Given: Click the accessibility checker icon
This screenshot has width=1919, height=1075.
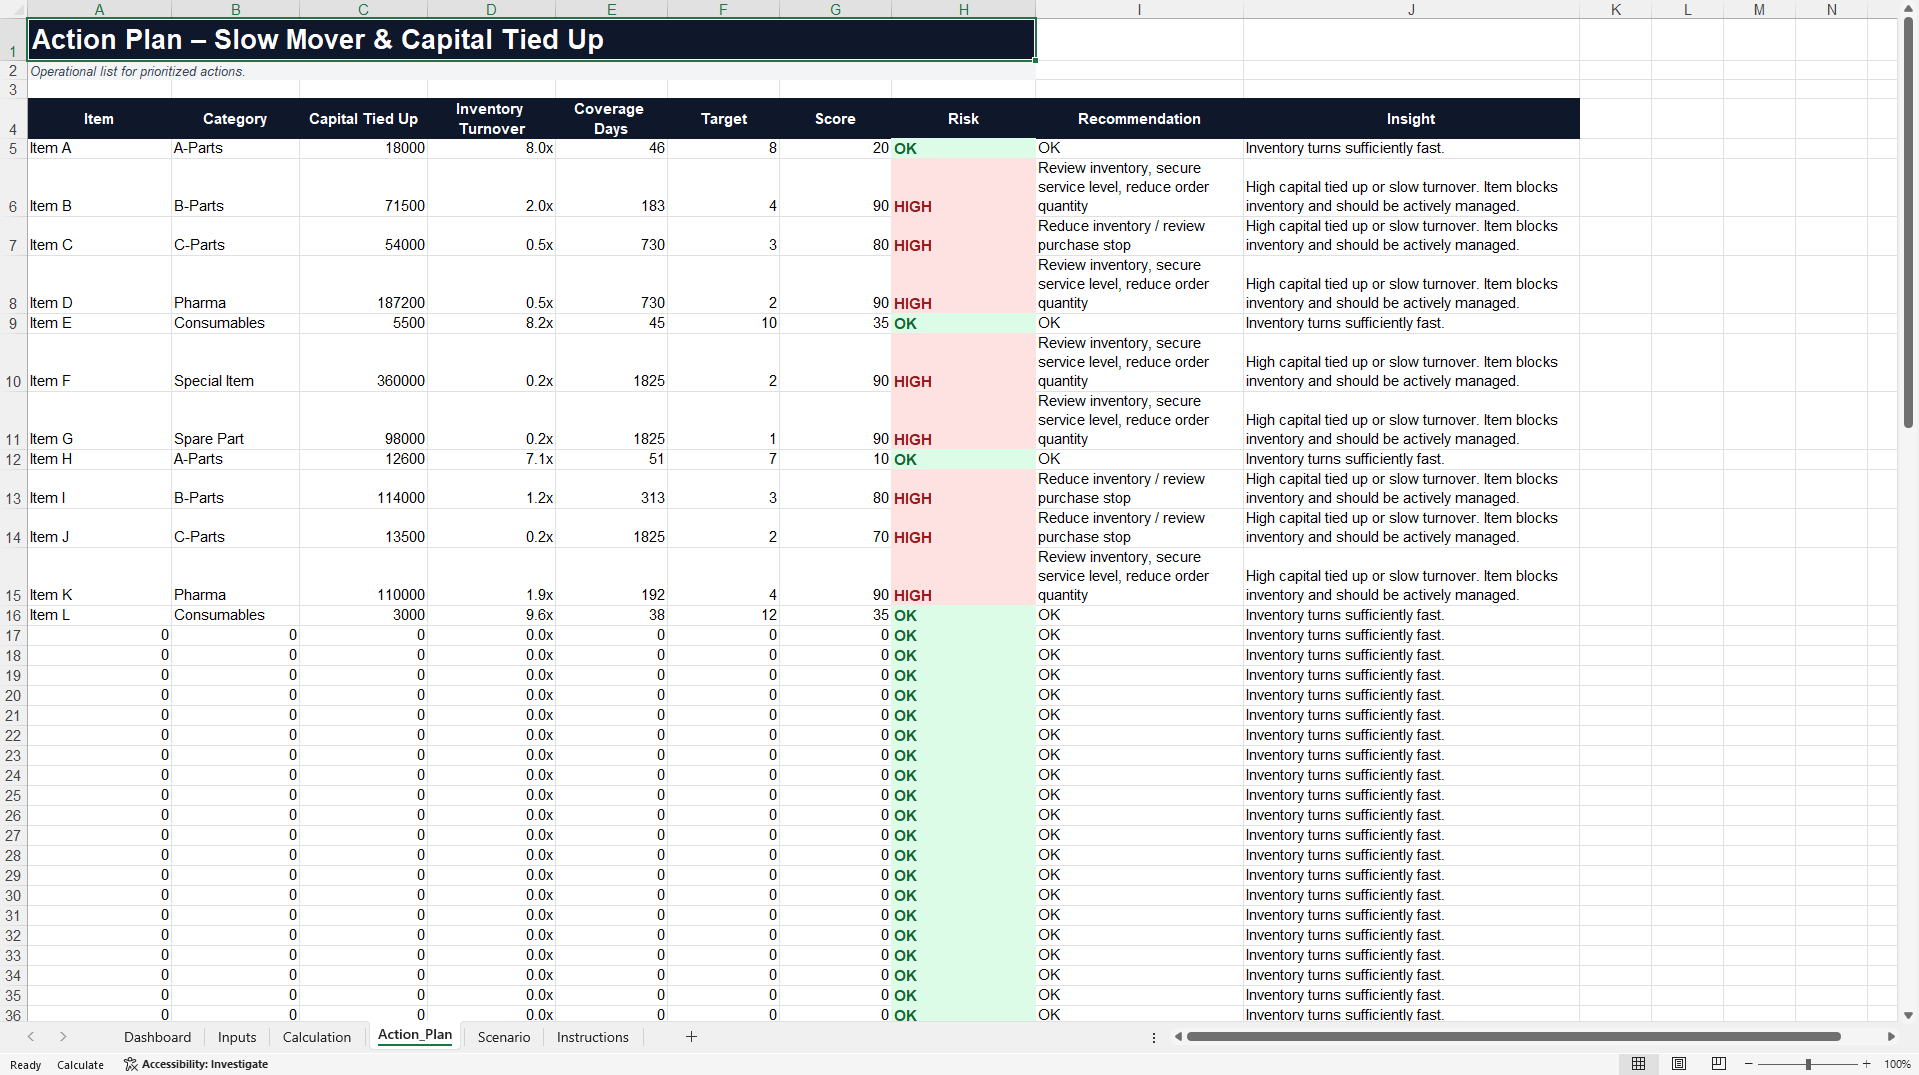Looking at the screenshot, I should pyautogui.click(x=130, y=1064).
